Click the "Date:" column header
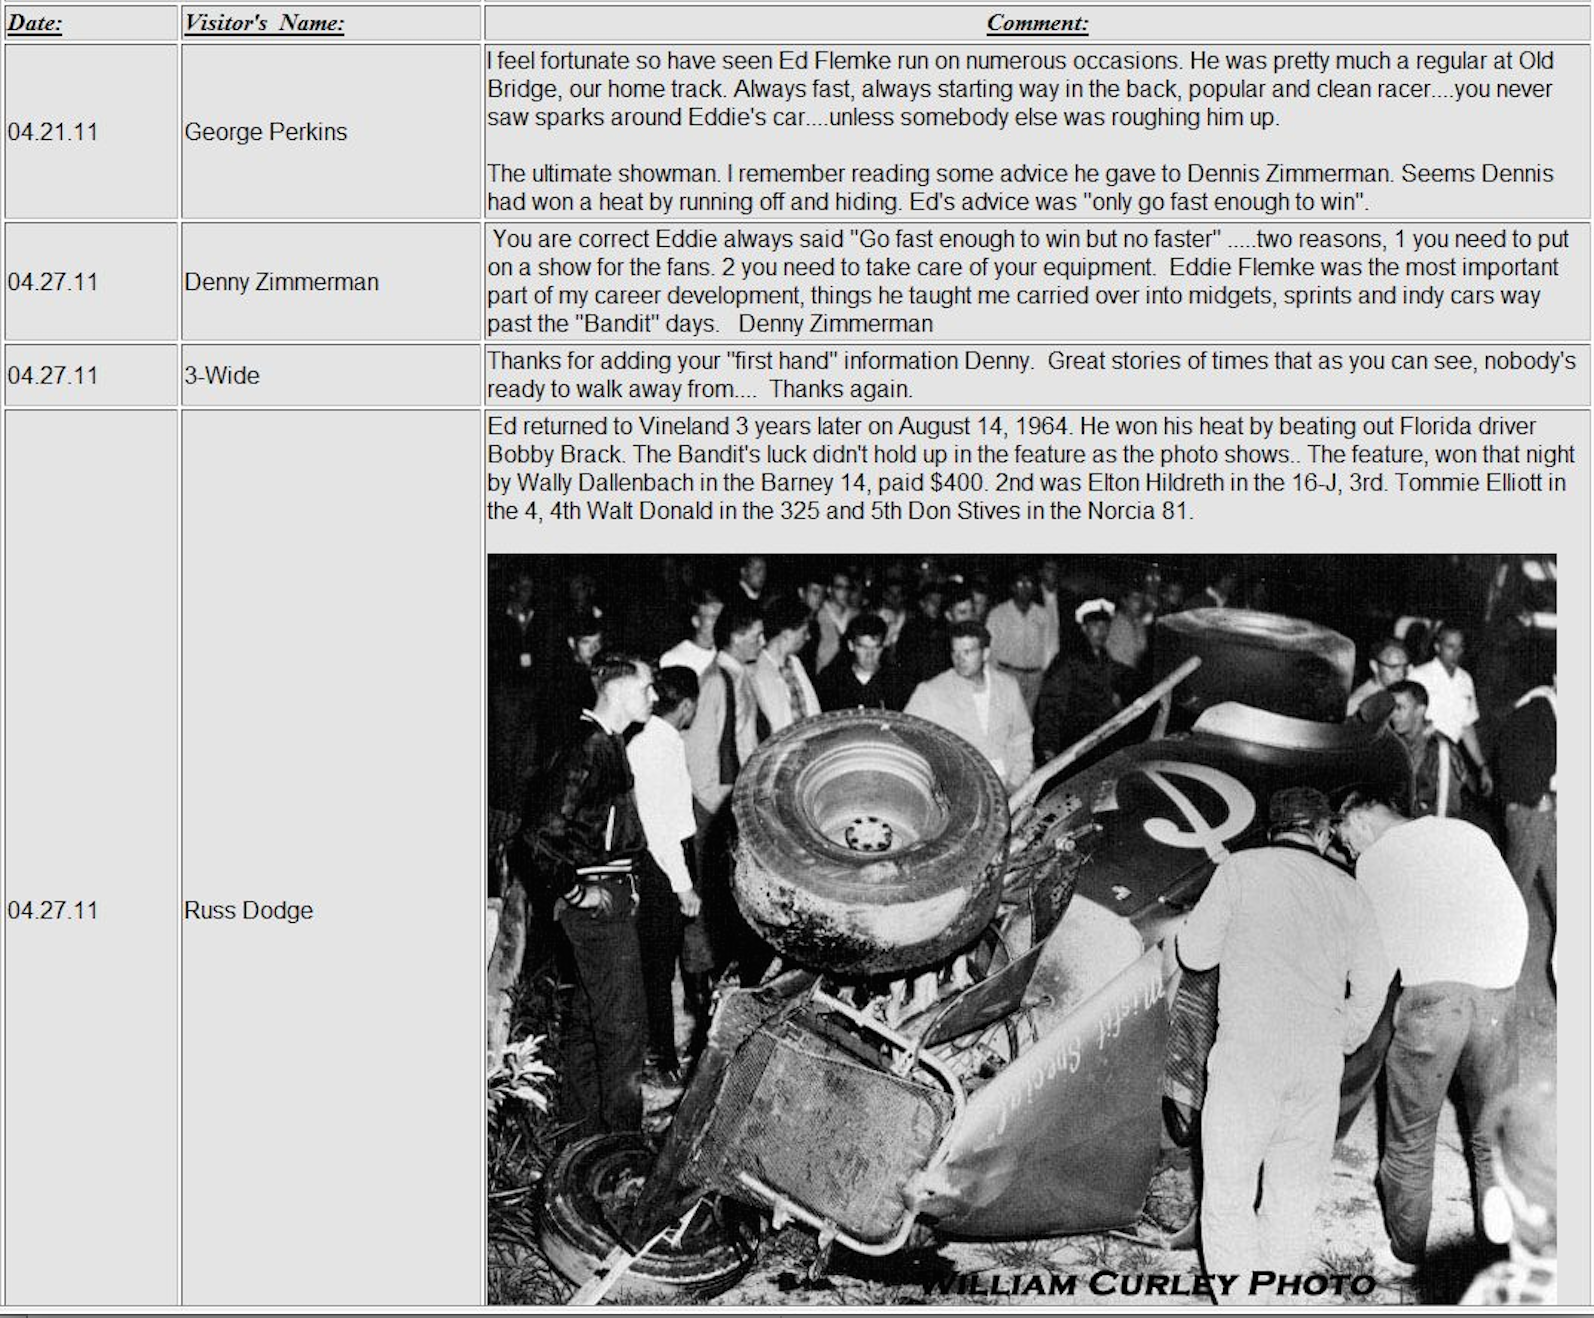 pyautogui.click(x=34, y=23)
